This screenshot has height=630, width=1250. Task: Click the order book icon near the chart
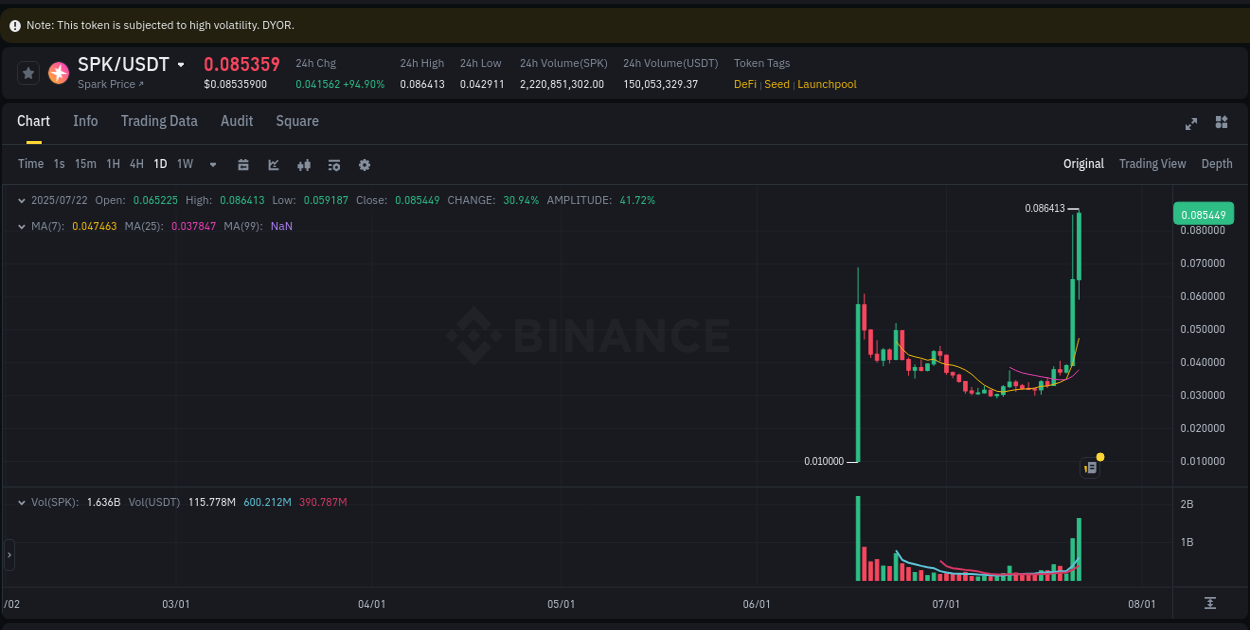coord(1090,467)
